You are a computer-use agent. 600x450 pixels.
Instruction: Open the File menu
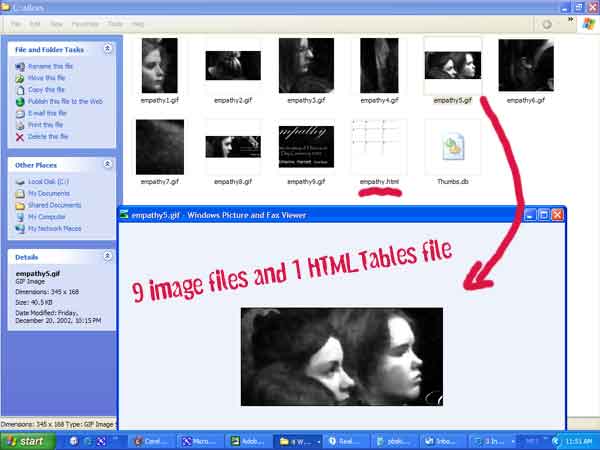[x=13, y=23]
